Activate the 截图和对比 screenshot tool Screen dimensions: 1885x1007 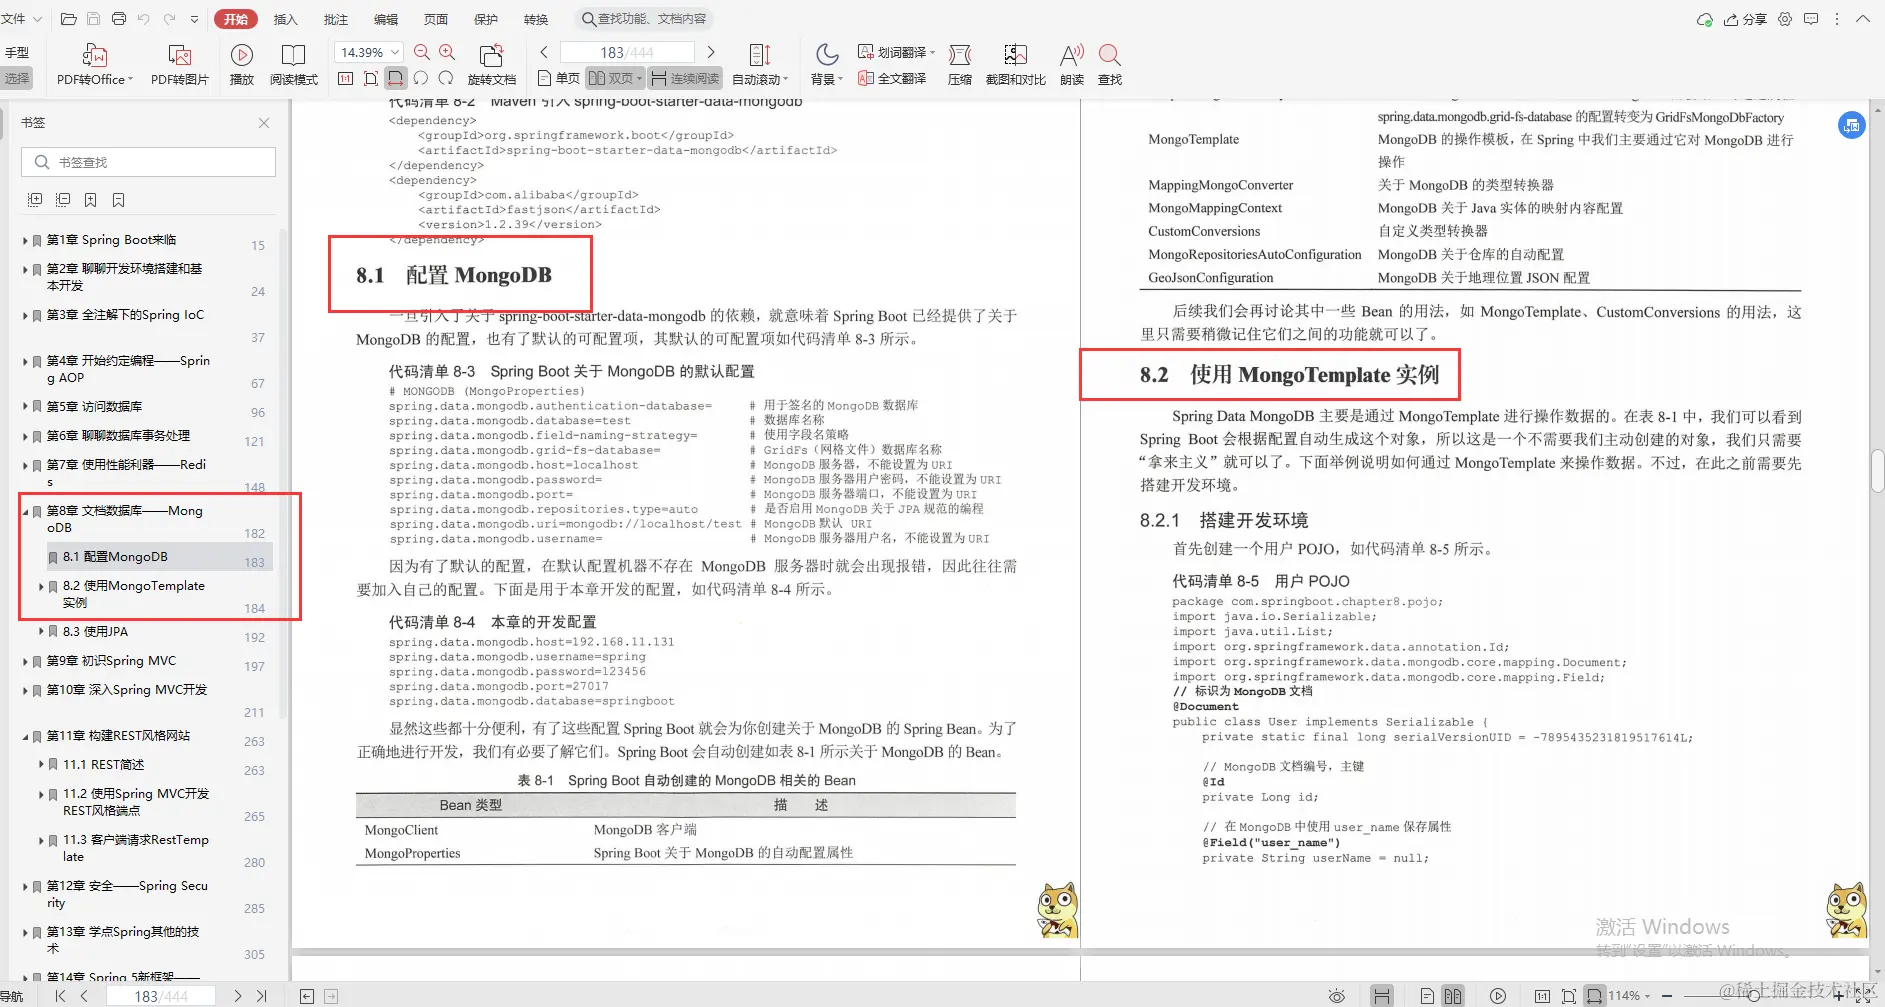pyautogui.click(x=1016, y=62)
